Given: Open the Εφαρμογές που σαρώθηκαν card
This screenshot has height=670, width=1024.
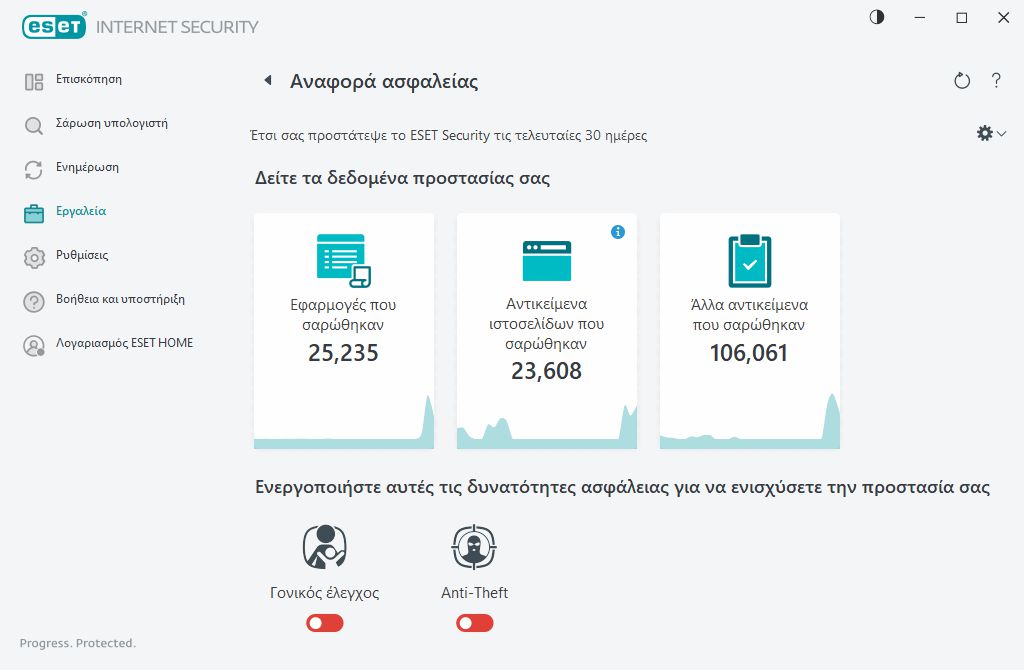Looking at the screenshot, I should coord(344,330).
